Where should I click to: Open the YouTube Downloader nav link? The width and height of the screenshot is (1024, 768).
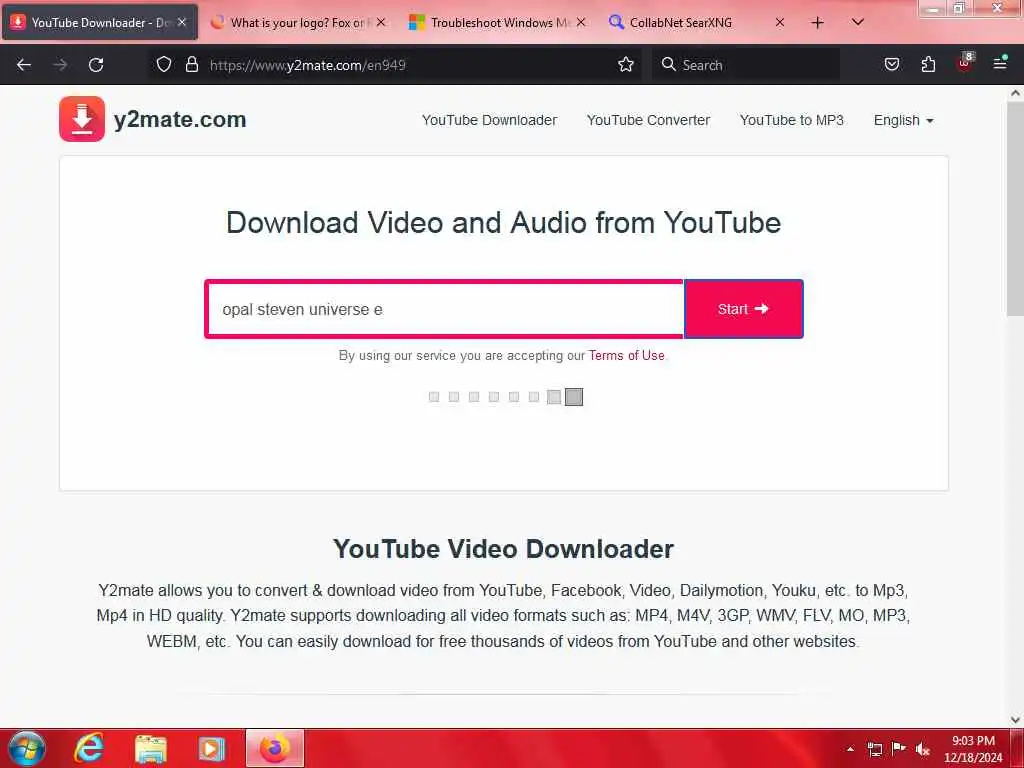click(489, 120)
